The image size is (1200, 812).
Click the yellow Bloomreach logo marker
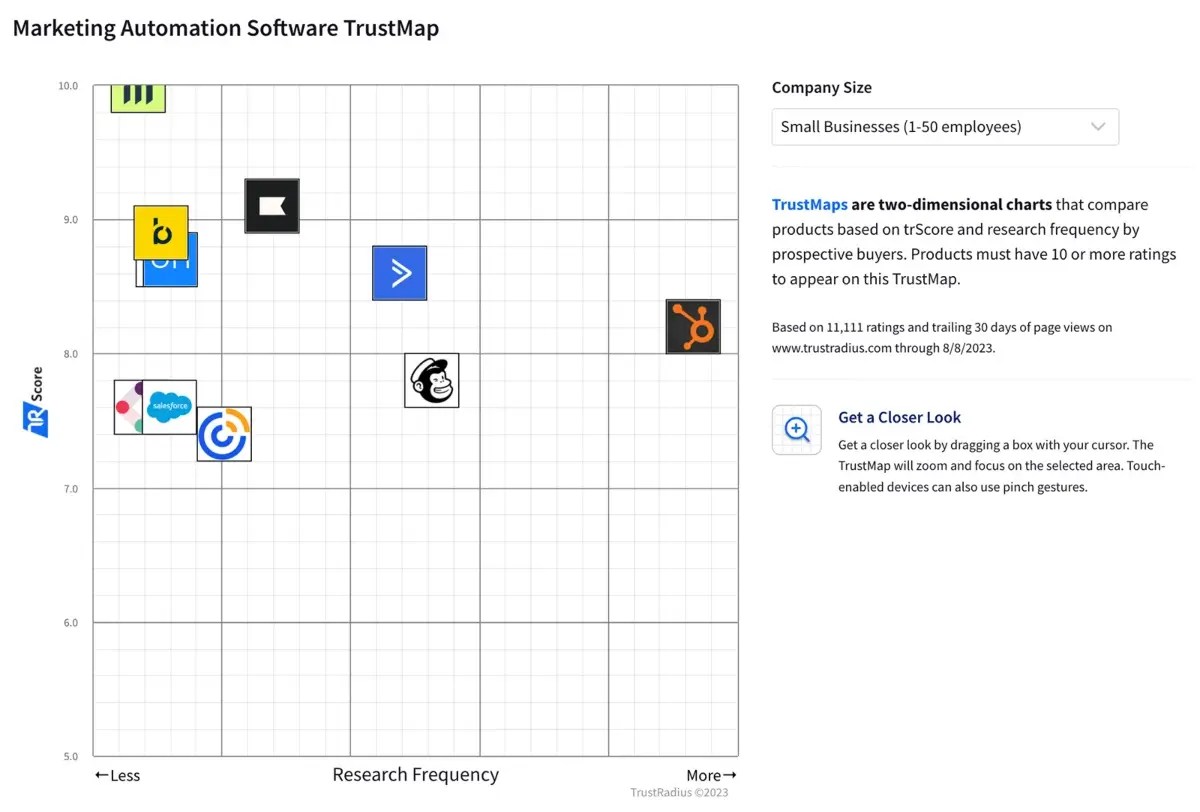(161, 232)
